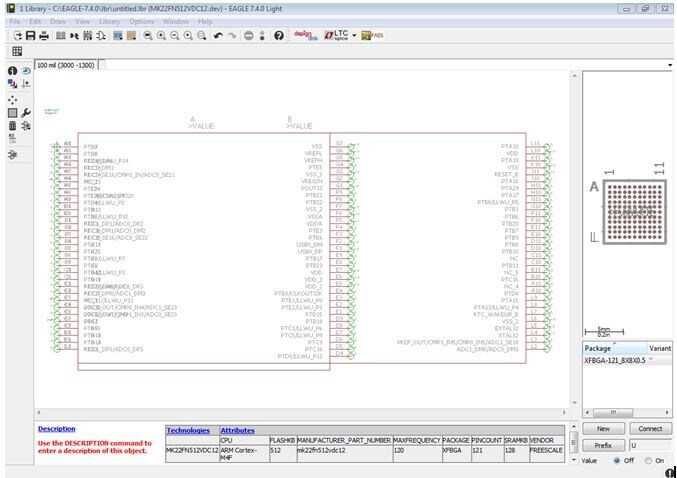Viewport: 677px width, 478px height.
Task: Open the Library menu
Action: pos(109,21)
